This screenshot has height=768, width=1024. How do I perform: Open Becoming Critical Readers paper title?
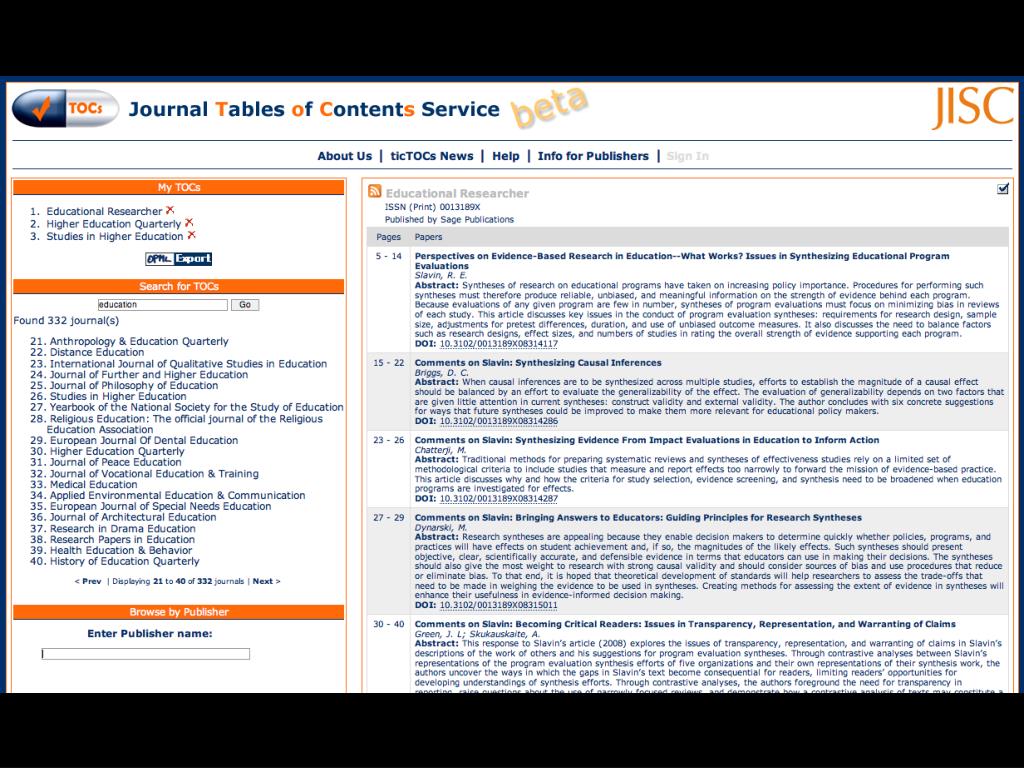coord(685,624)
